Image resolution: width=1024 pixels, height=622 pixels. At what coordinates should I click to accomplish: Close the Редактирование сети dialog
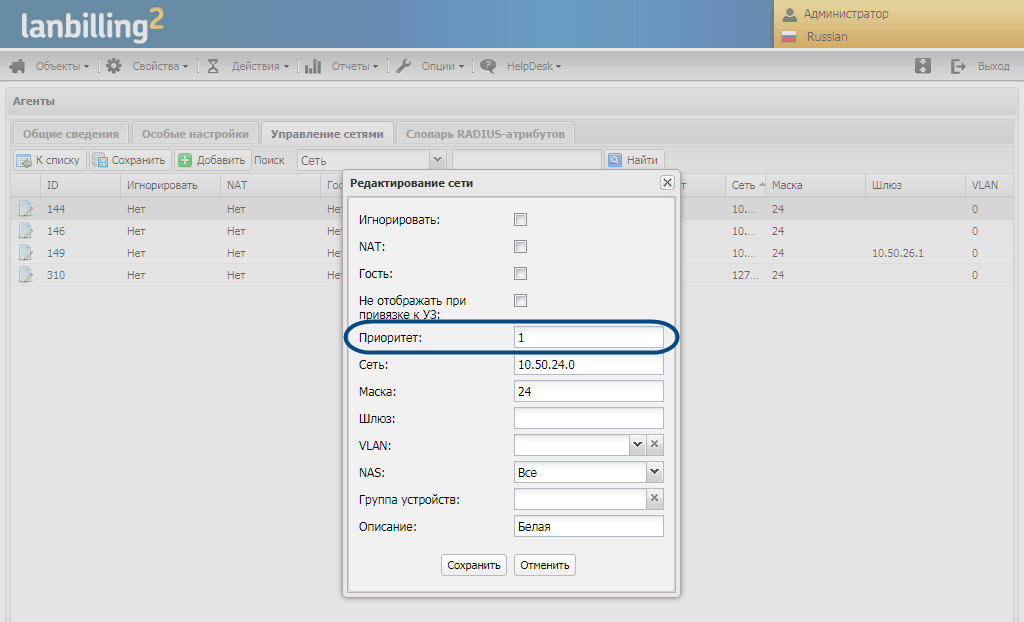click(x=667, y=182)
